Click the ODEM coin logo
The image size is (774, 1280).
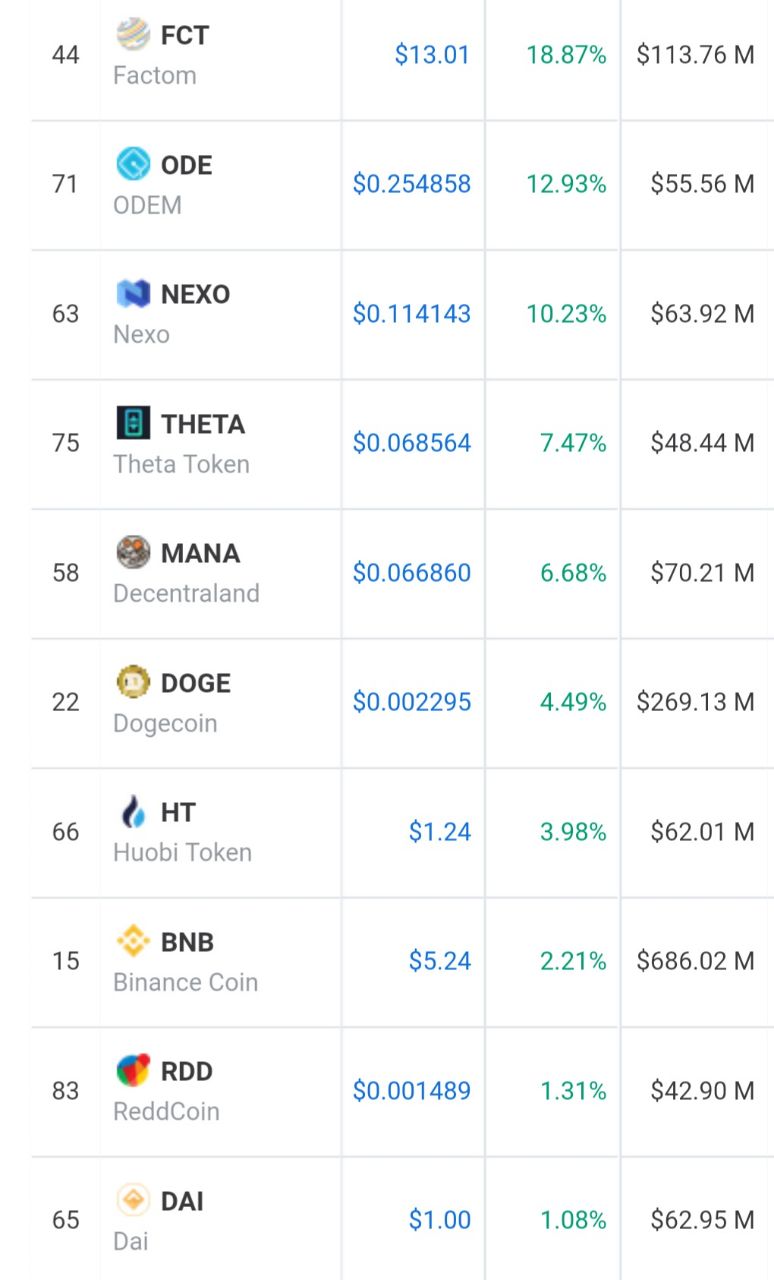(x=133, y=164)
